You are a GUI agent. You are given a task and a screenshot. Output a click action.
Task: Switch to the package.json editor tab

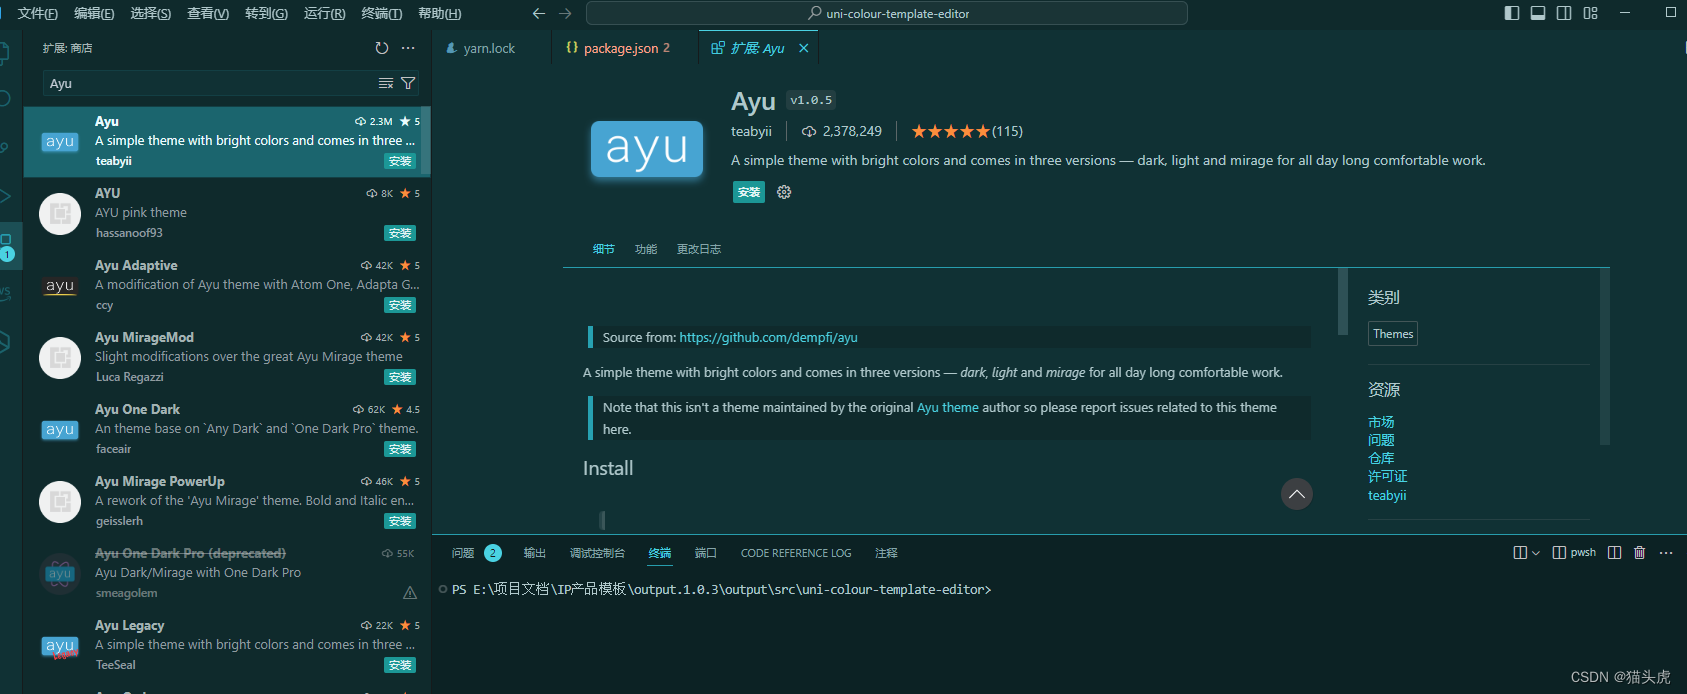pos(620,48)
